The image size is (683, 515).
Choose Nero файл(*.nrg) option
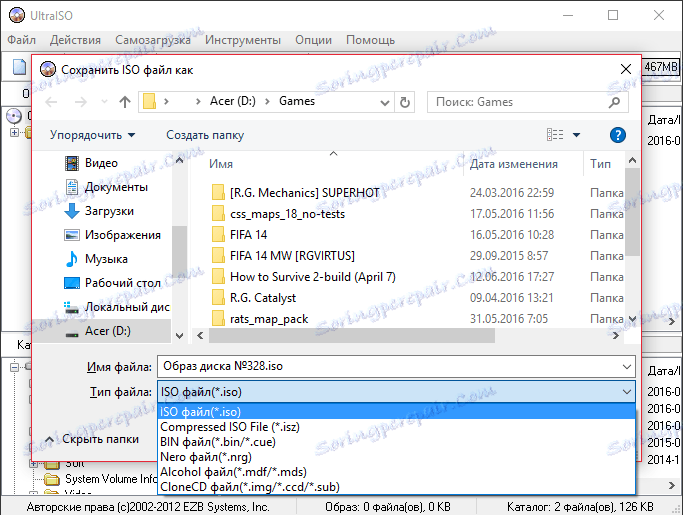click(396, 457)
